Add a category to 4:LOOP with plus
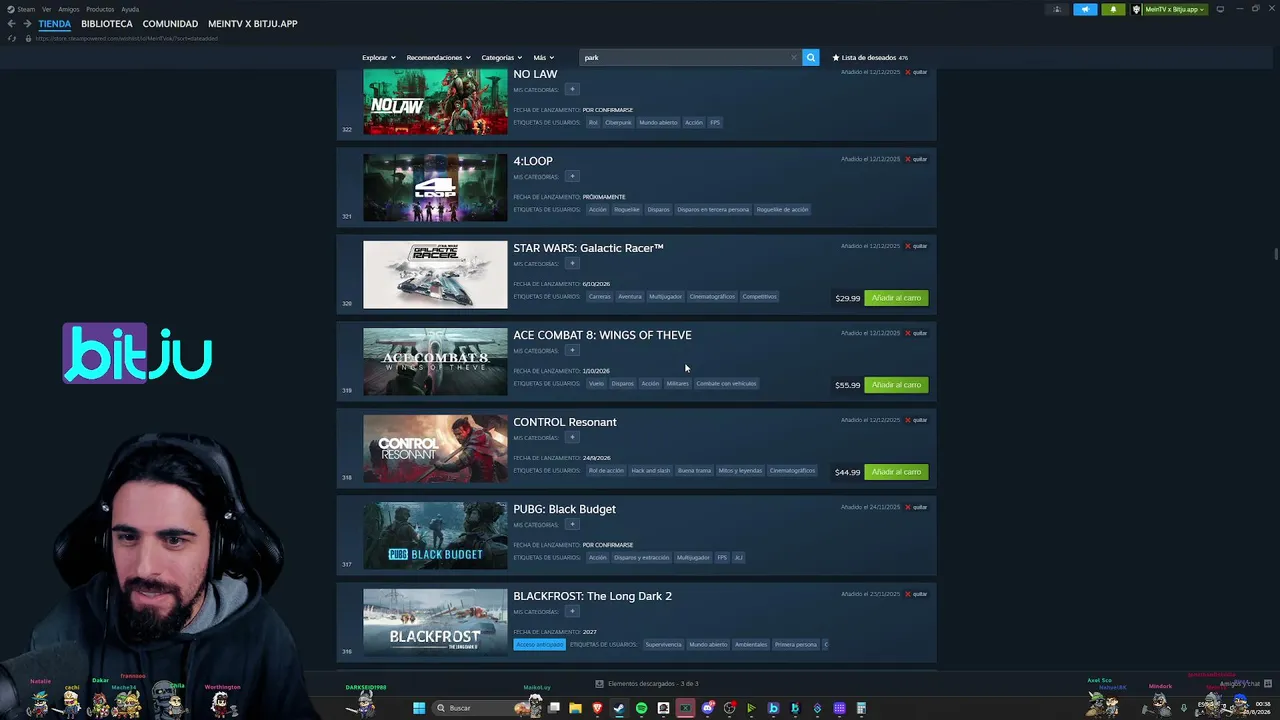This screenshot has width=1280, height=720. pos(572,177)
